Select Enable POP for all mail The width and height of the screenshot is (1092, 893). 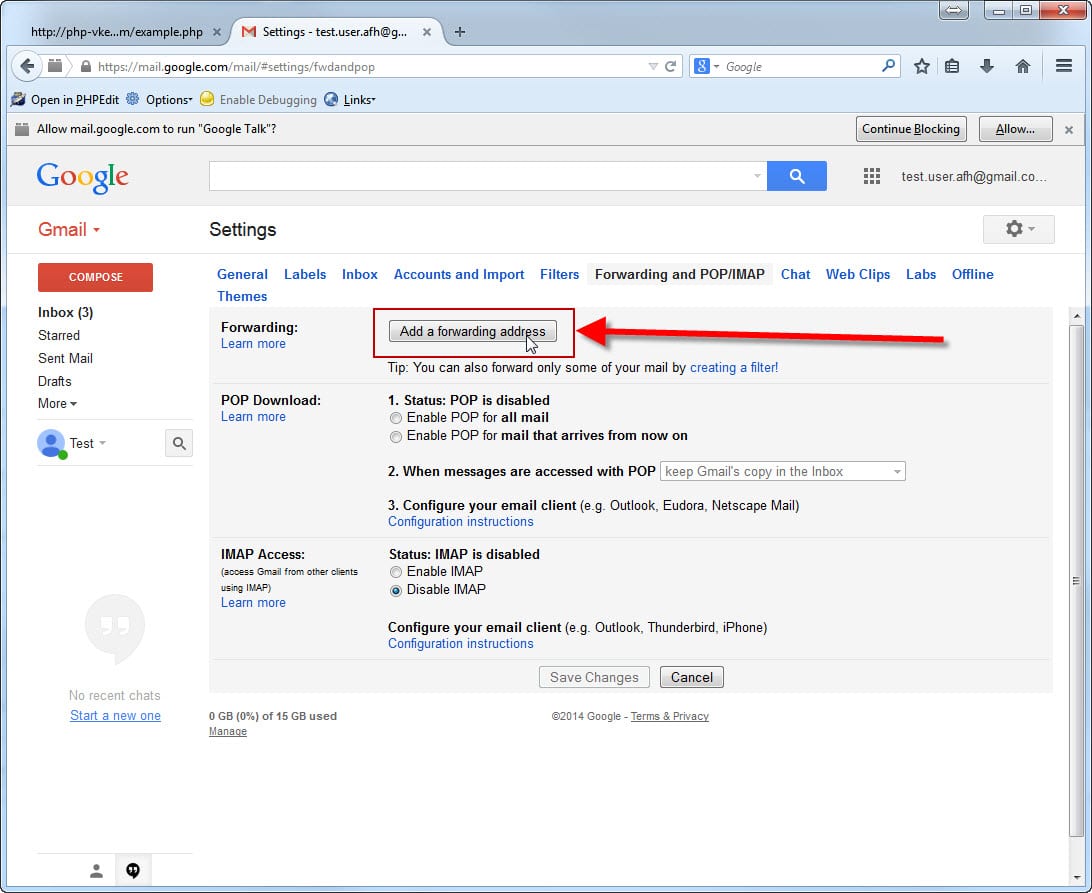(x=396, y=418)
